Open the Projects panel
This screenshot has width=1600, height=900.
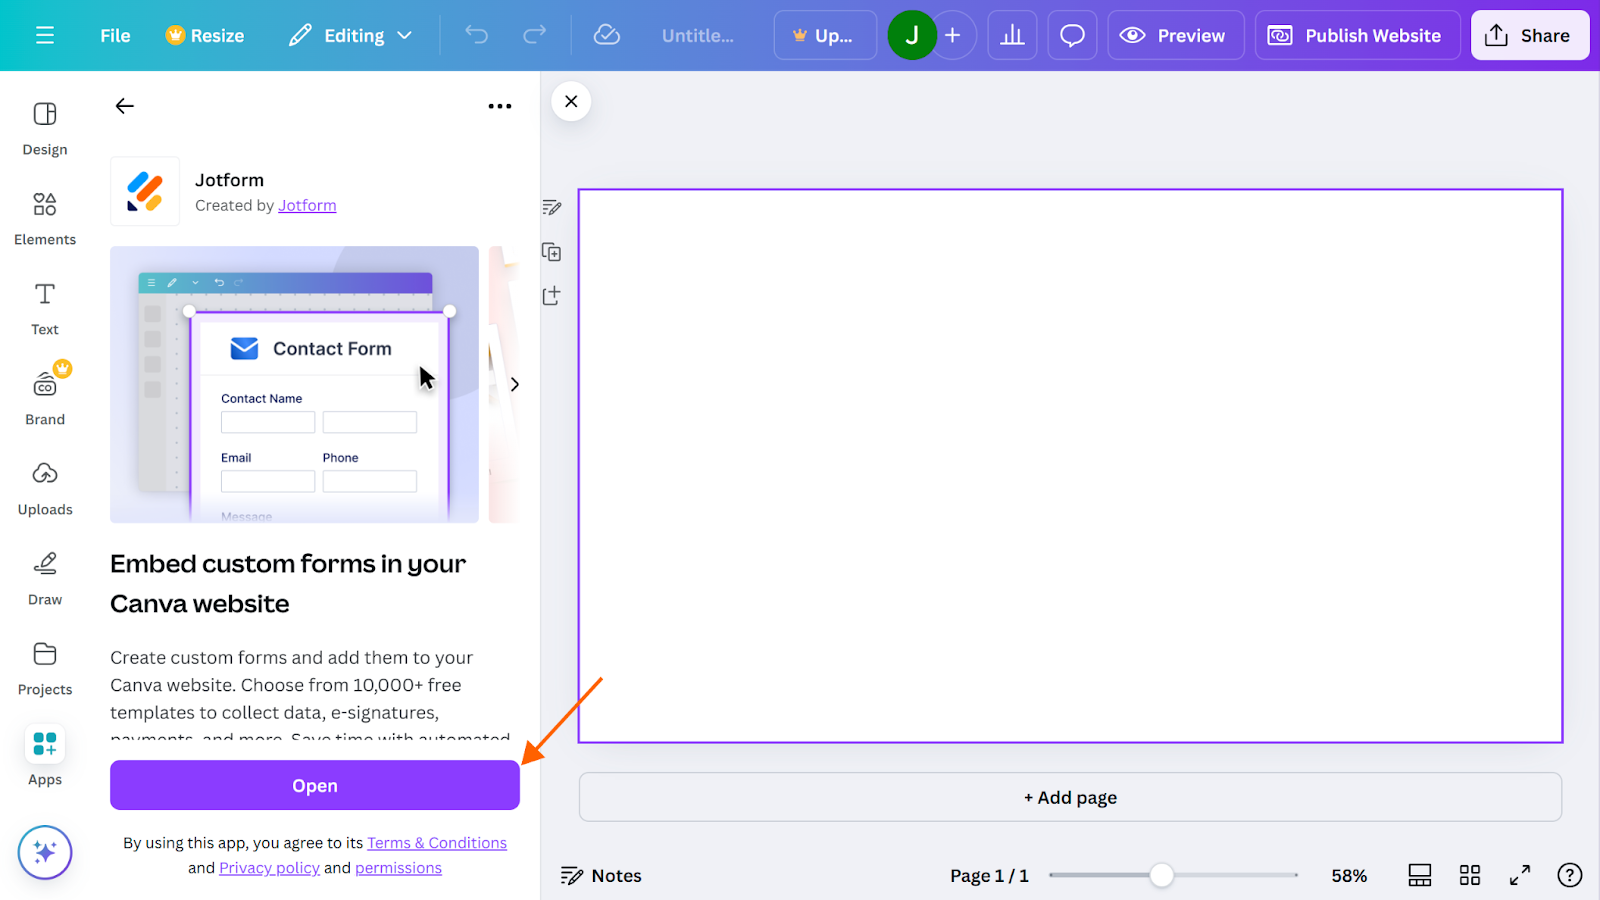click(44, 667)
